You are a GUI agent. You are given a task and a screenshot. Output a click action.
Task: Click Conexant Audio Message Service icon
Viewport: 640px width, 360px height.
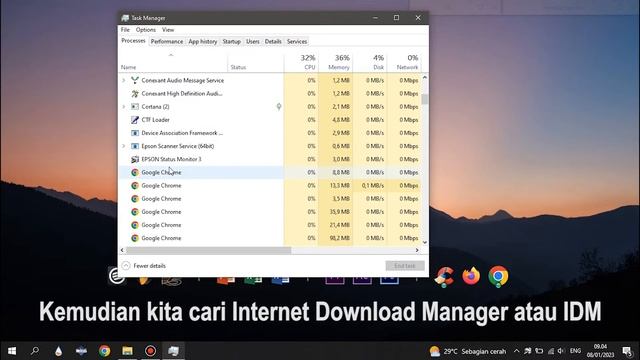click(x=135, y=80)
